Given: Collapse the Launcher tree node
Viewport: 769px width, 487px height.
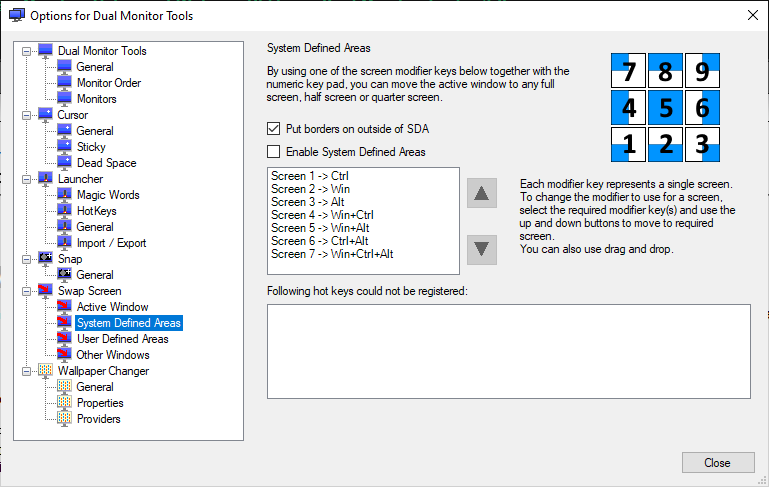Looking at the screenshot, I should click(x=26, y=179).
